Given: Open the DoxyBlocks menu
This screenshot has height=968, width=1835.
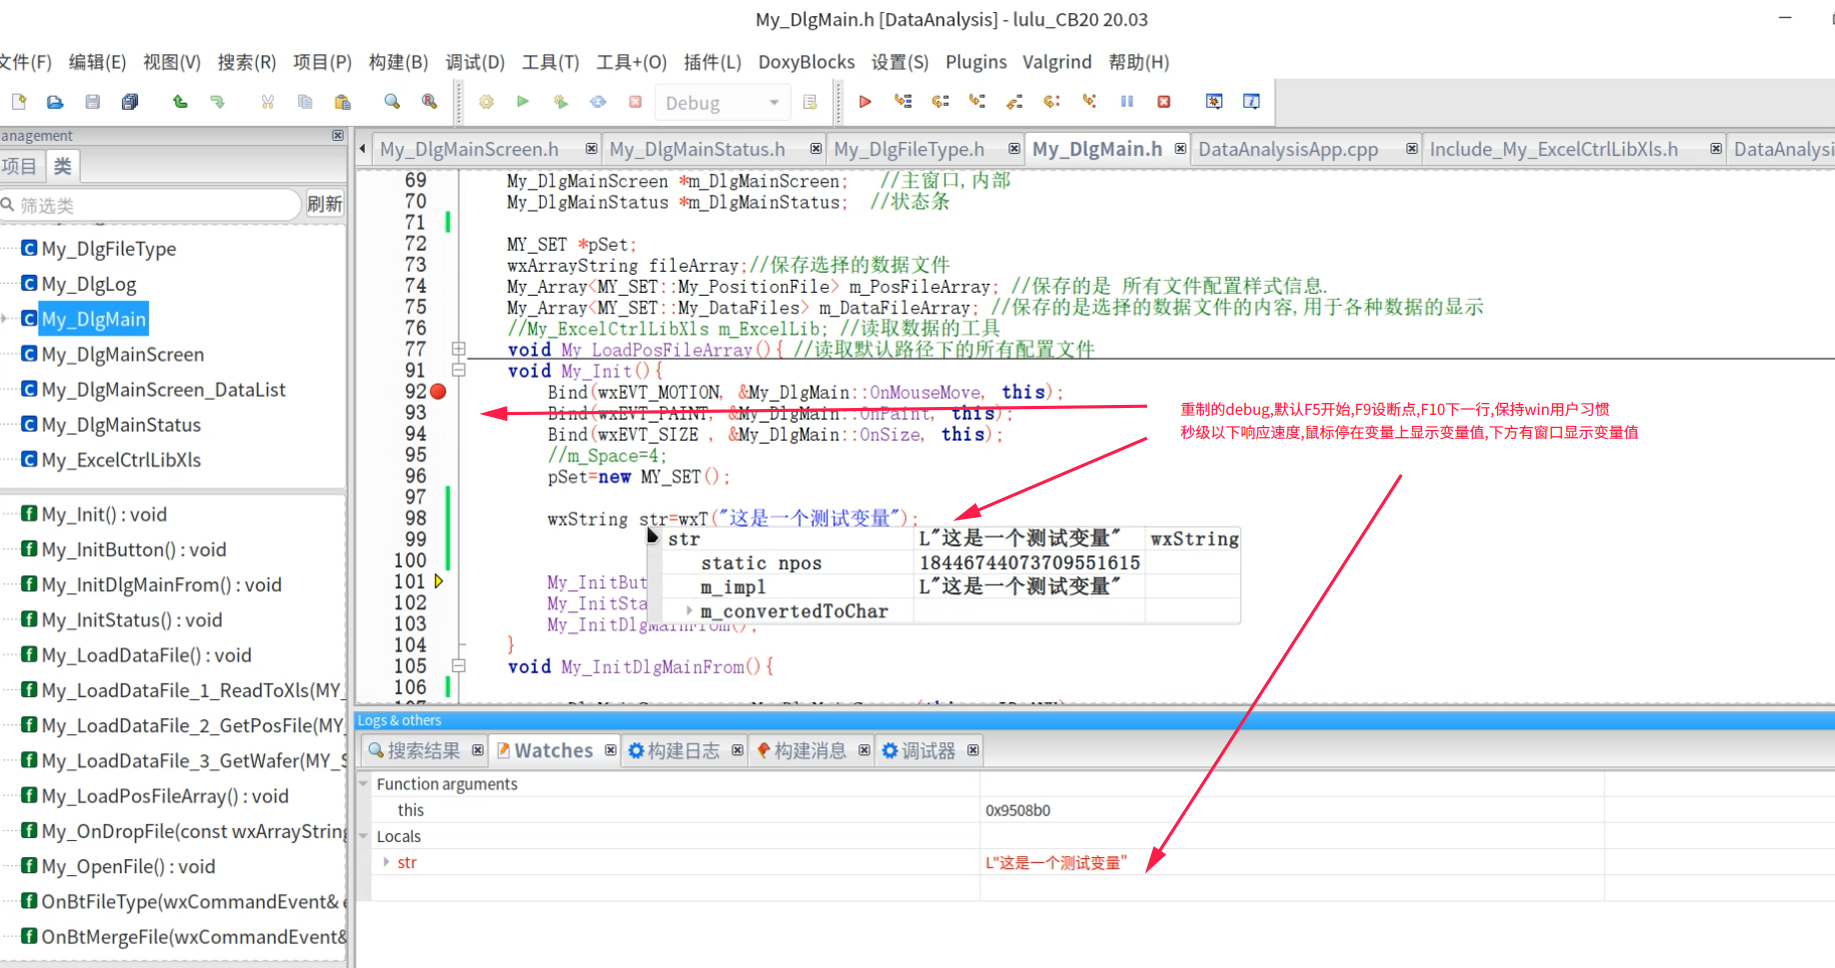Looking at the screenshot, I should [x=806, y=62].
